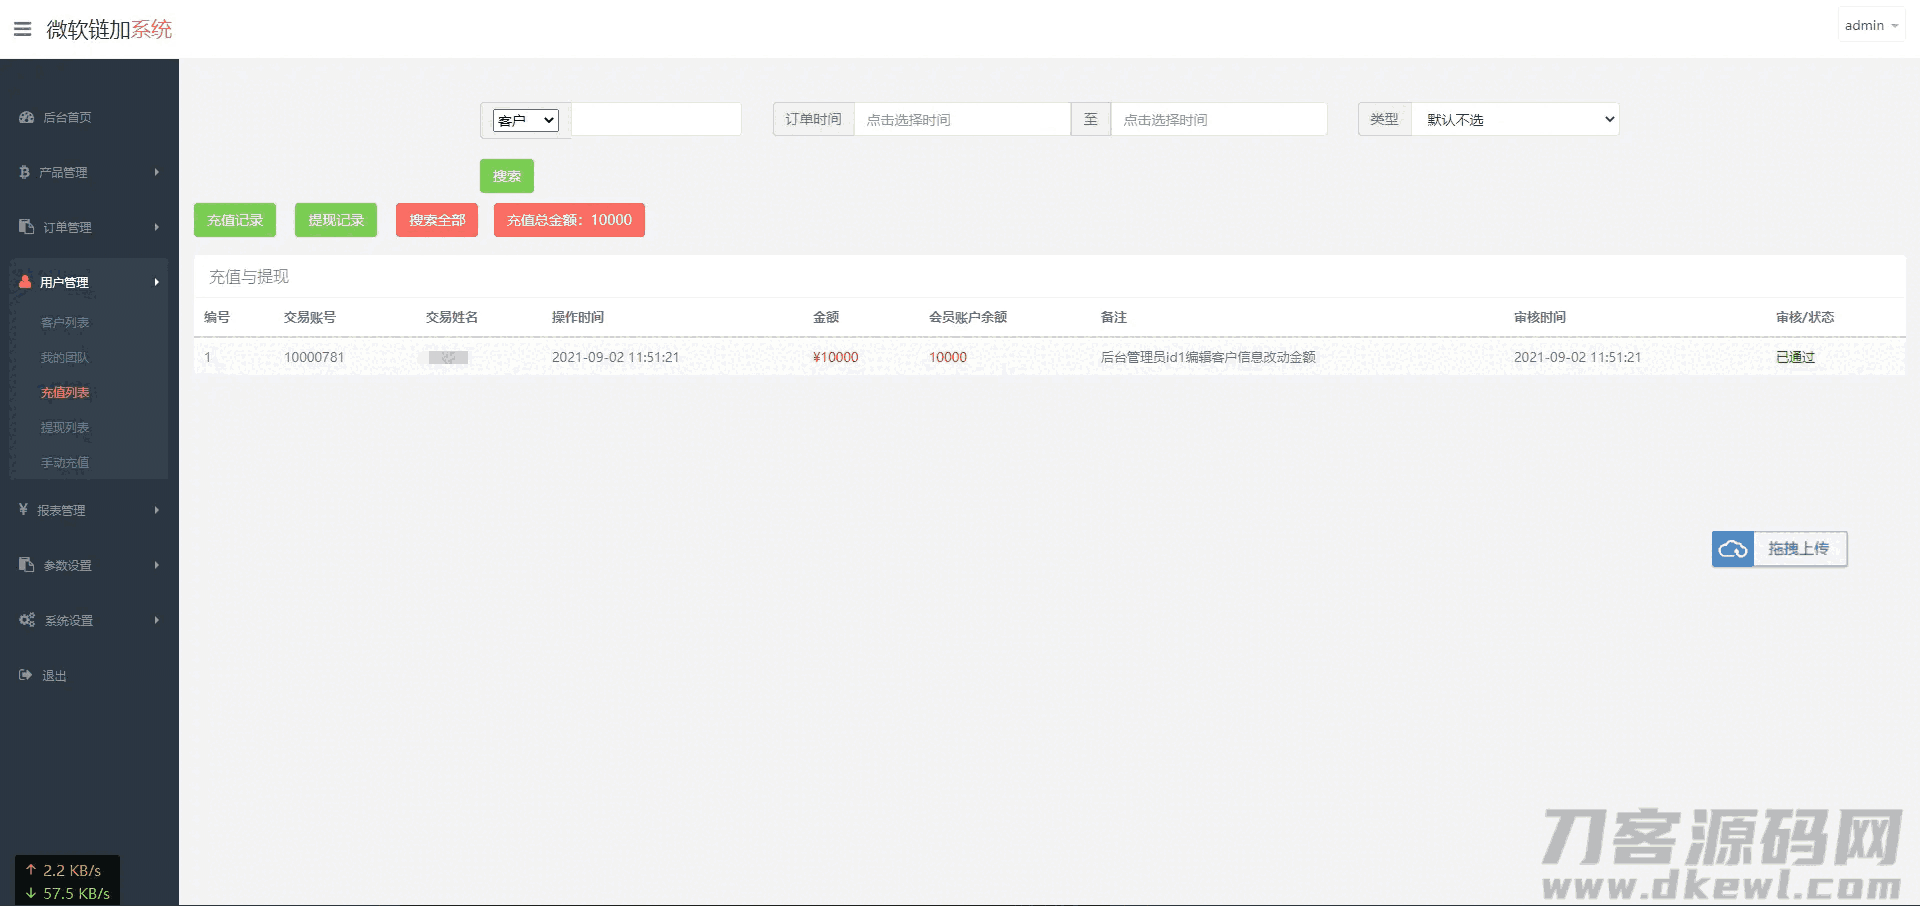Screen dimensions: 1920x906
Task: Click the user icon beside 用户管理
Action: (x=25, y=282)
